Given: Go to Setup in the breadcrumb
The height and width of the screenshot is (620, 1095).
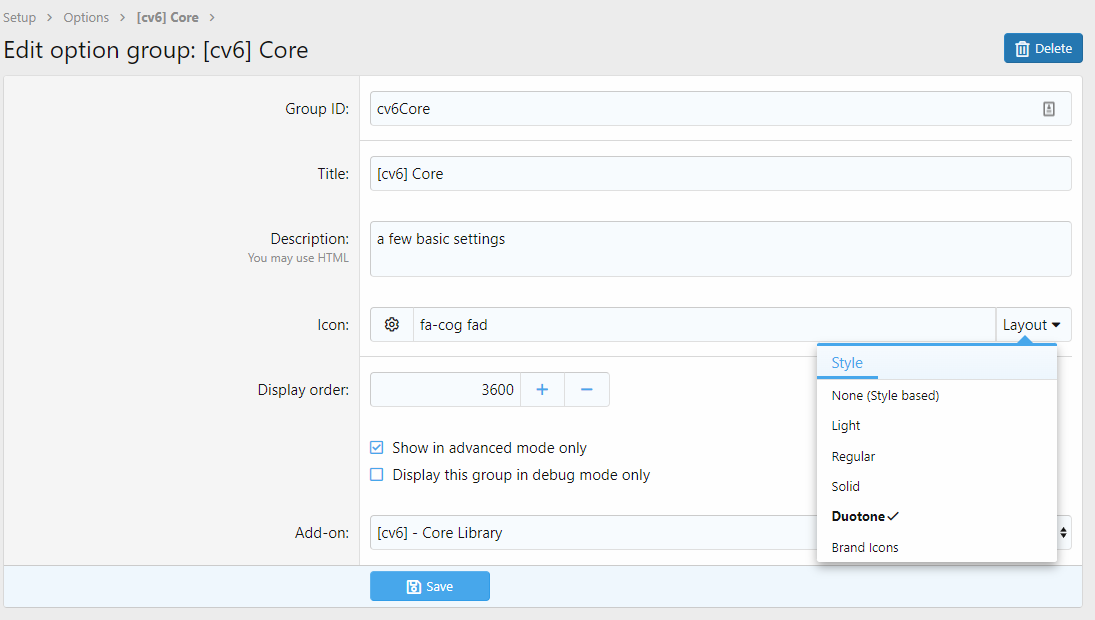Looking at the screenshot, I should (x=20, y=17).
